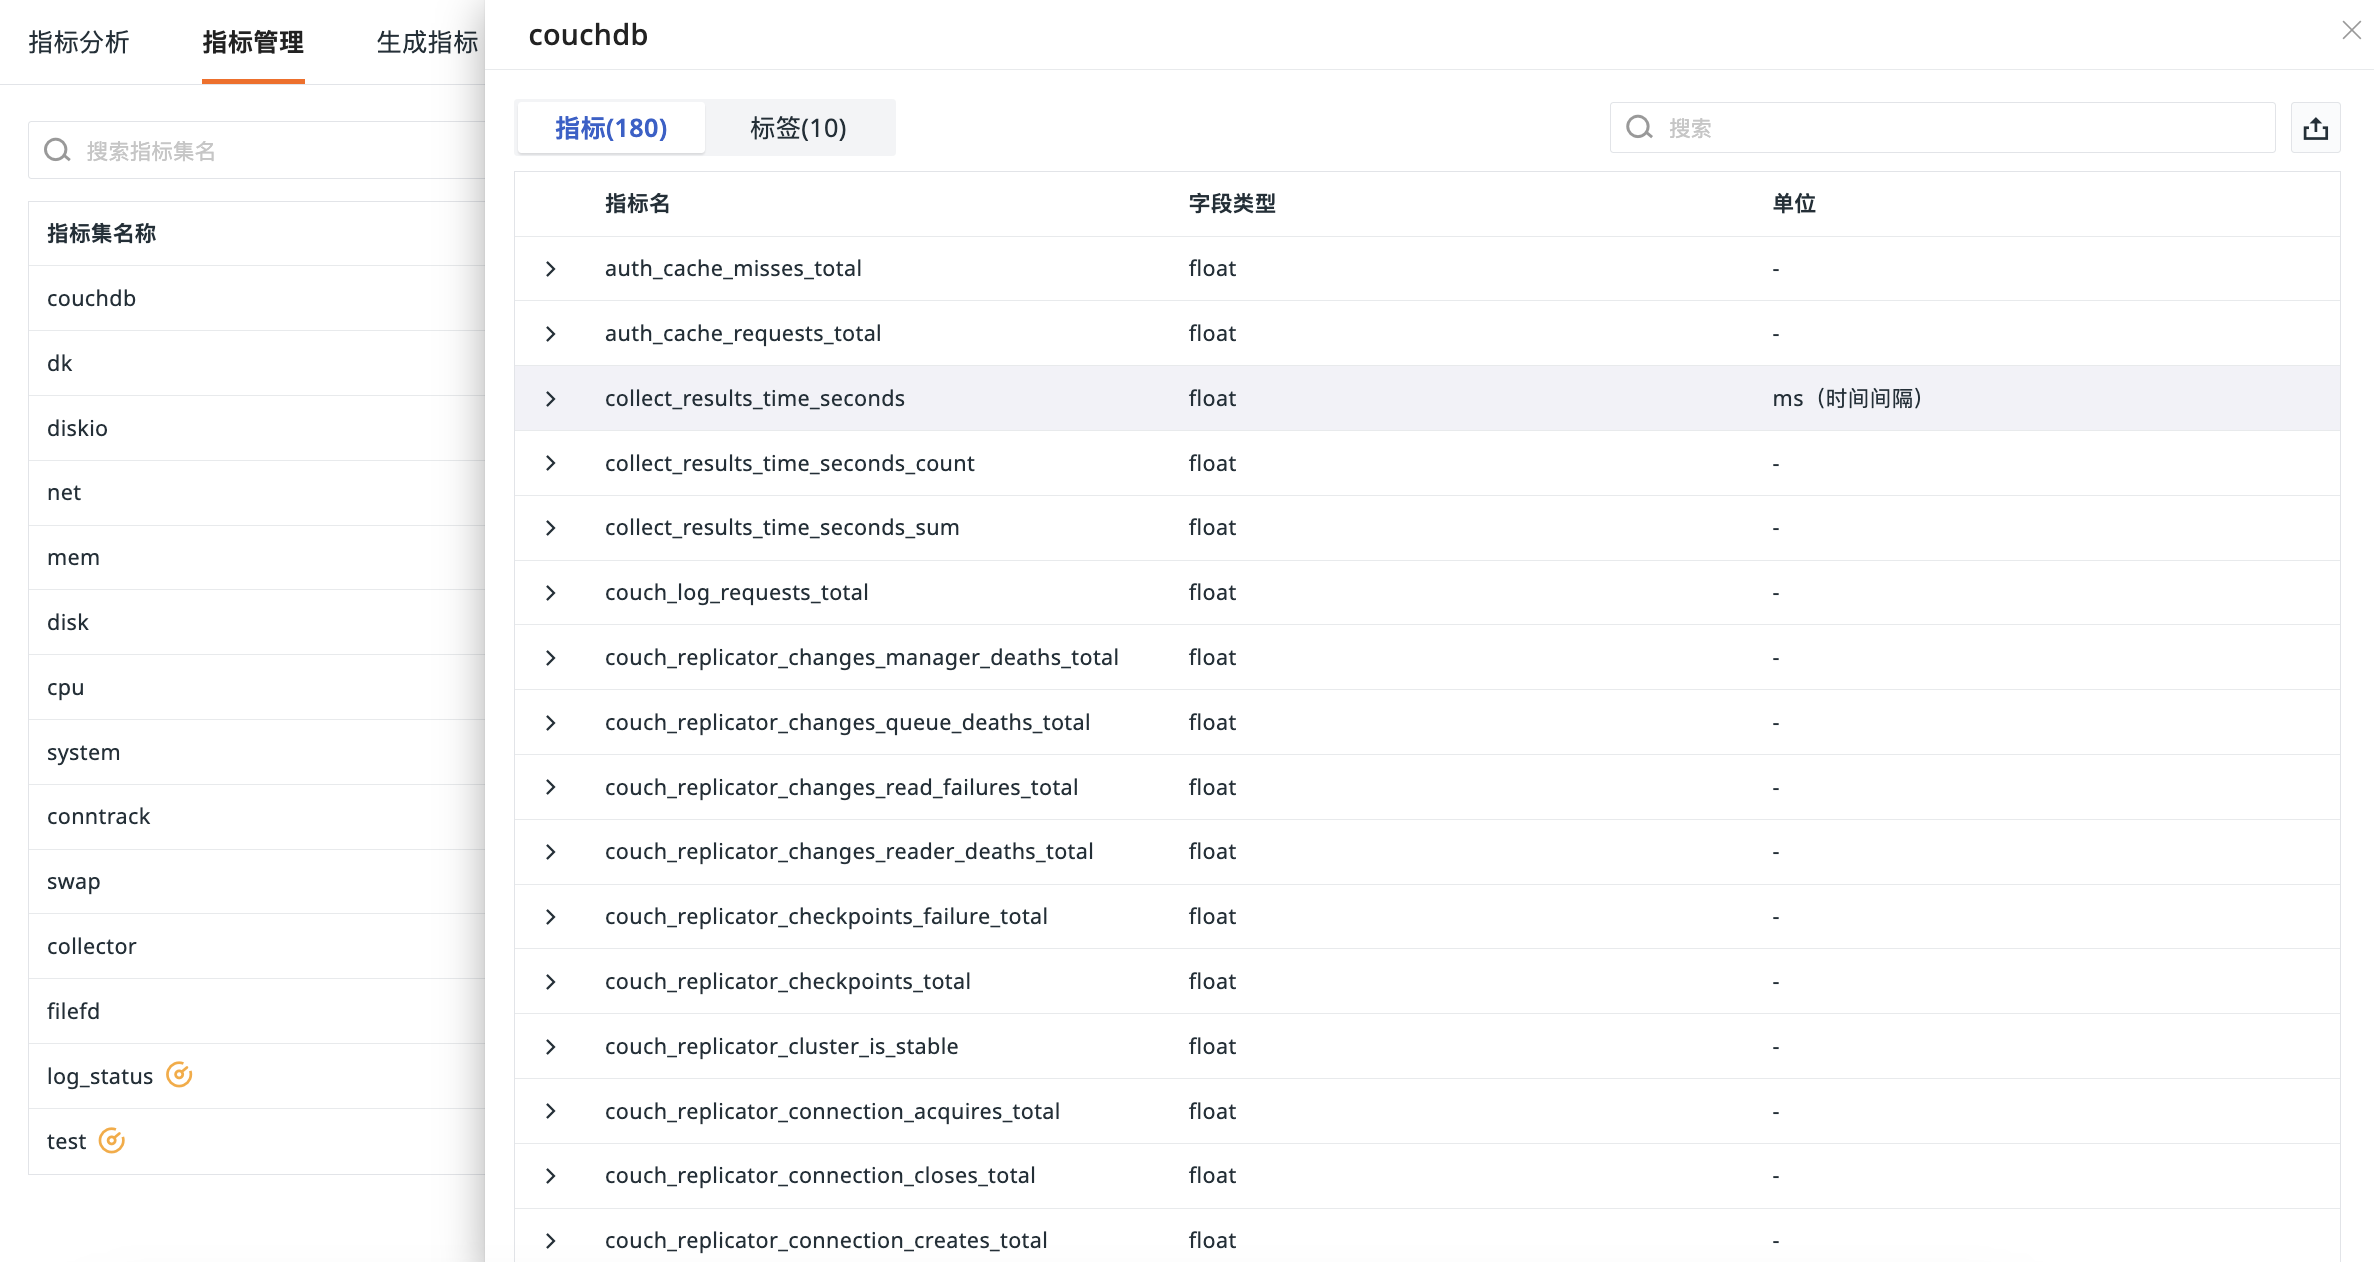Close the couchdb detail drawer
Viewport: 2374px width, 1262px height.
click(2351, 31)
